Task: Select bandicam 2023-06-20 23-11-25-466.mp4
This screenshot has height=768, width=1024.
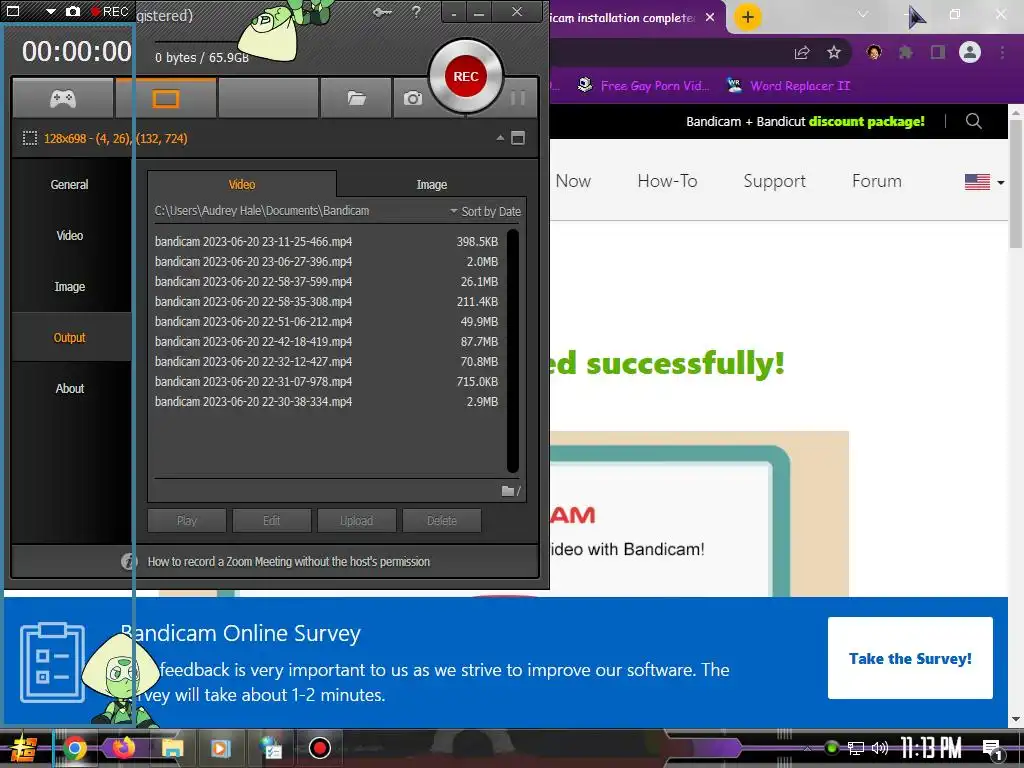Action: tap(327, 242)
